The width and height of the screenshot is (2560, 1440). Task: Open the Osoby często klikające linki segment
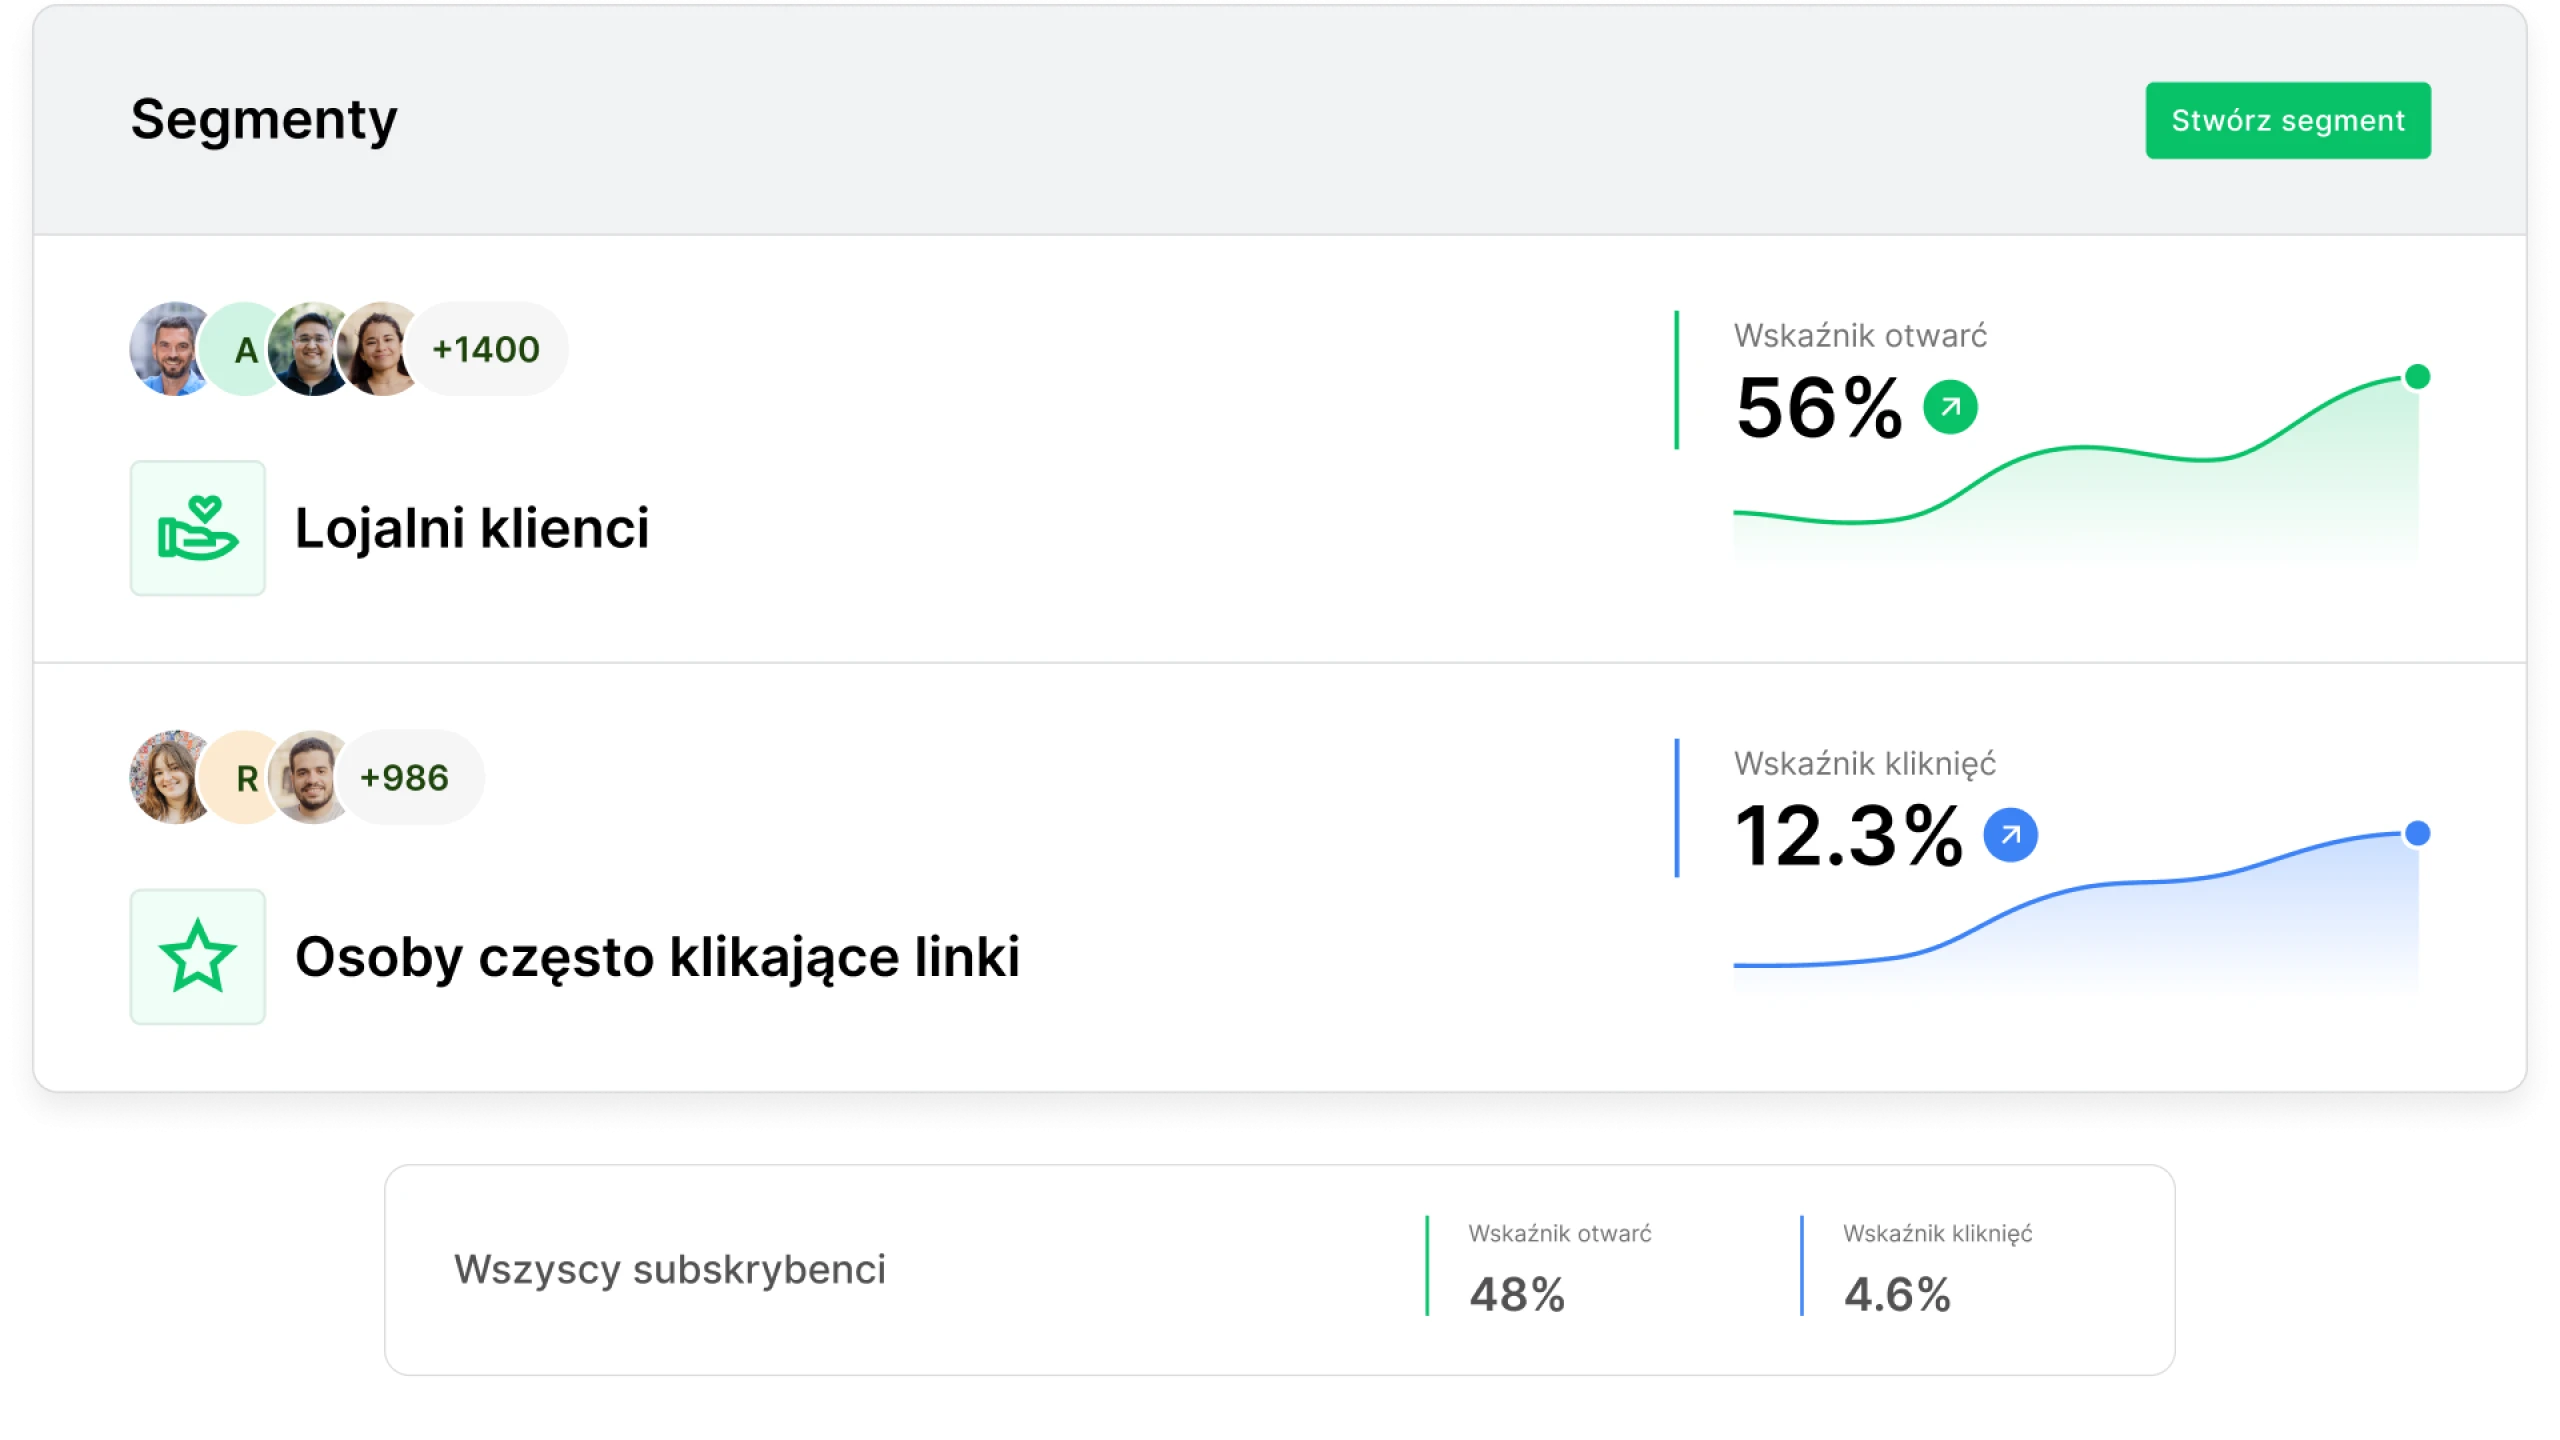[x=657, y=957]
